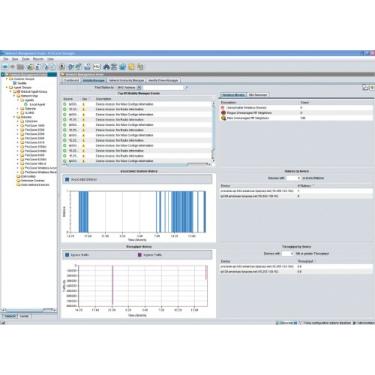Select the Subnets tree item
The height and width of the screenshot is (375, 375).
30,109
